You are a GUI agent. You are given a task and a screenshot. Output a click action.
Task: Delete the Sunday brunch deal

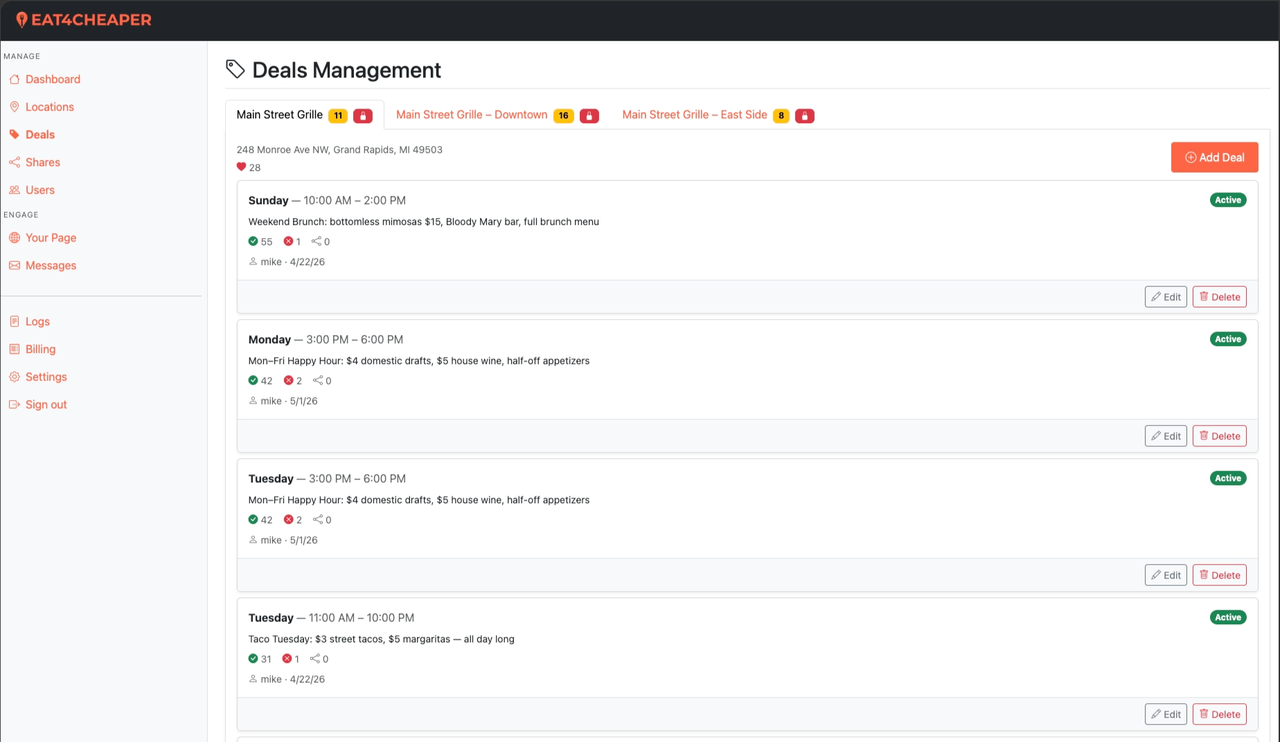point(1220,297)
